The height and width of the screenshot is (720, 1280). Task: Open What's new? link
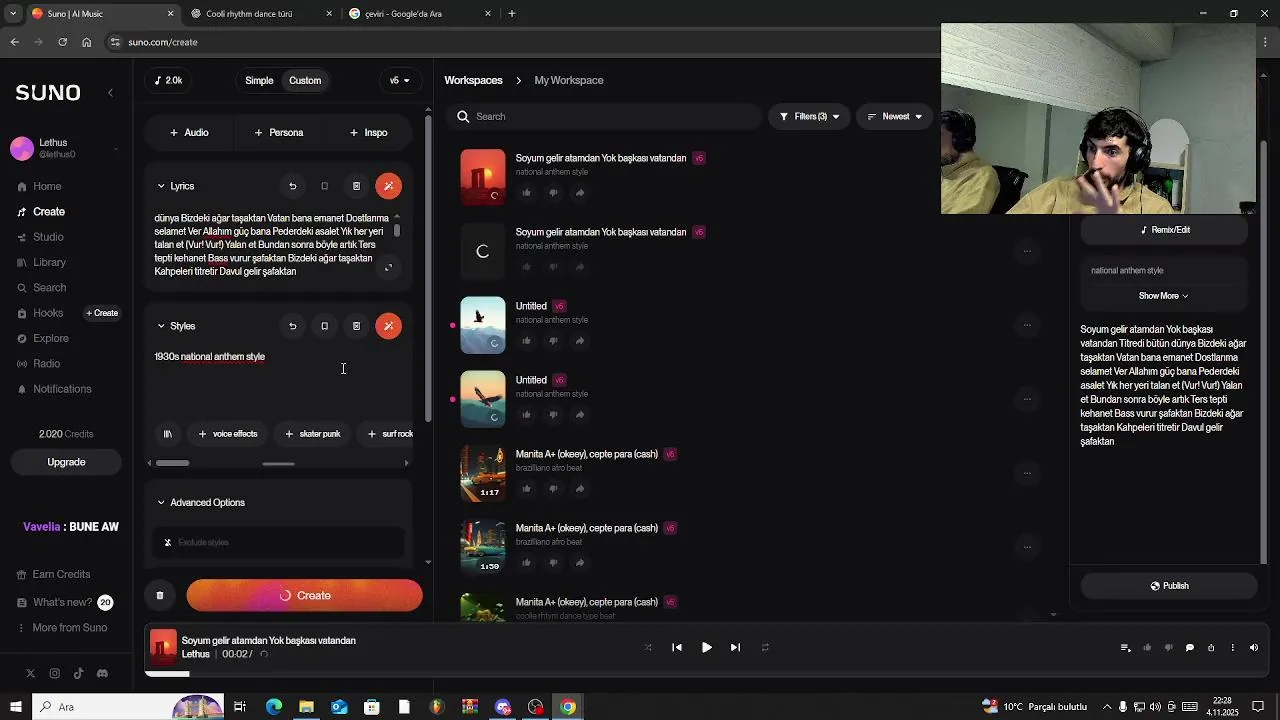point(62,602)
